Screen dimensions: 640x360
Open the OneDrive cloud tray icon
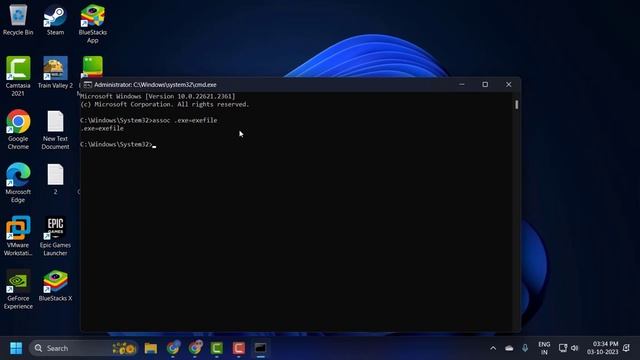coord(509,348)
